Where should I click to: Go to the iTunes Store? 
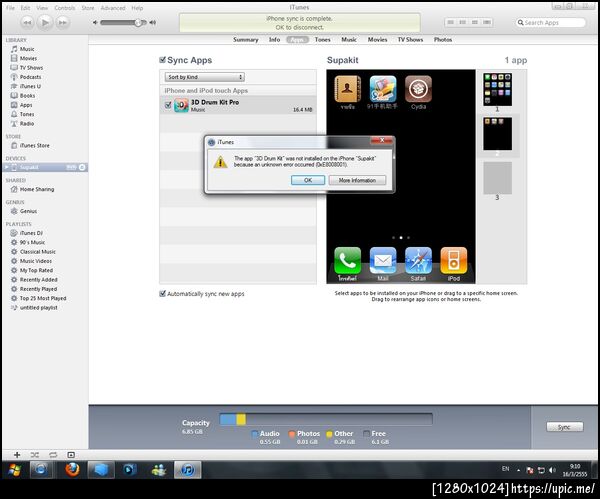tap(34, 145)
